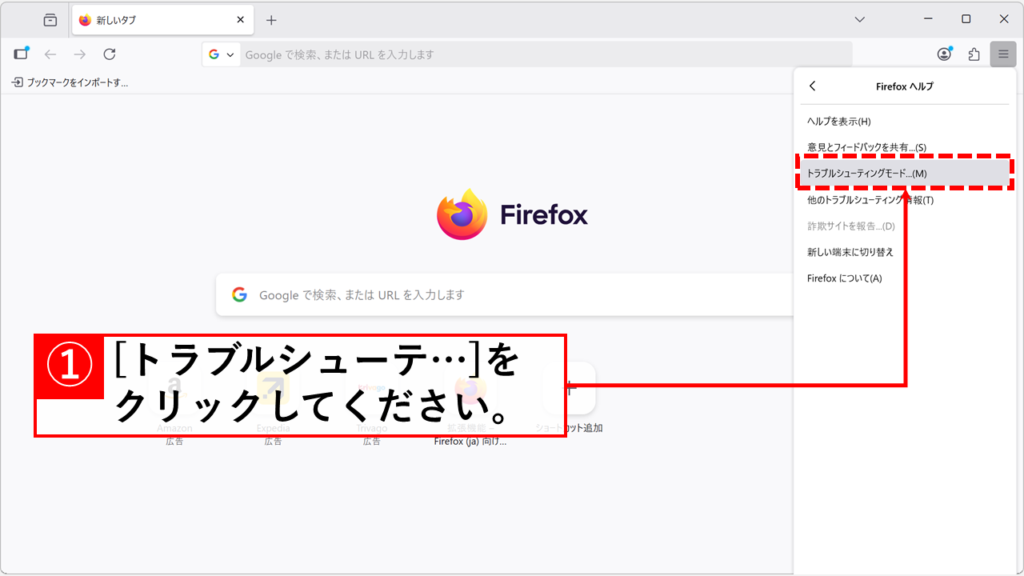Choose 意見とフィードバックを共有 menu item
Screen dimensions: 1024x576
pyautogui.click(x=904, y=148)
